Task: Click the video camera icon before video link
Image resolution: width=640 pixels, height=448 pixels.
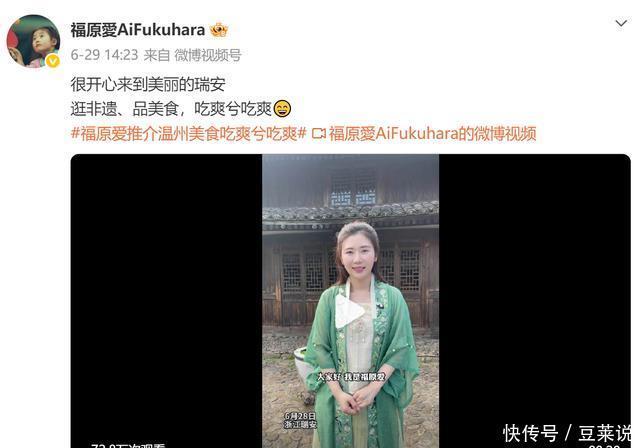Action: [x=318, y=133]
